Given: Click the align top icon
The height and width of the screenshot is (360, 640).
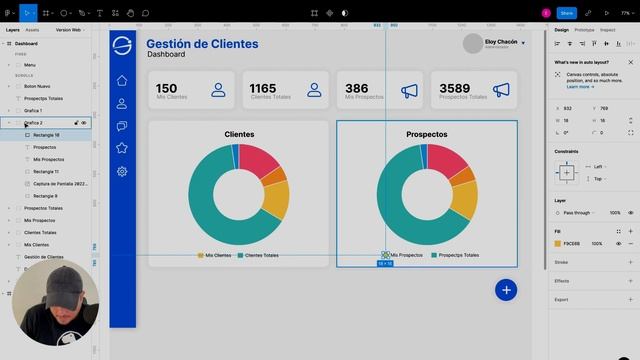Looking at the screenshot, I should click(594, 44).
